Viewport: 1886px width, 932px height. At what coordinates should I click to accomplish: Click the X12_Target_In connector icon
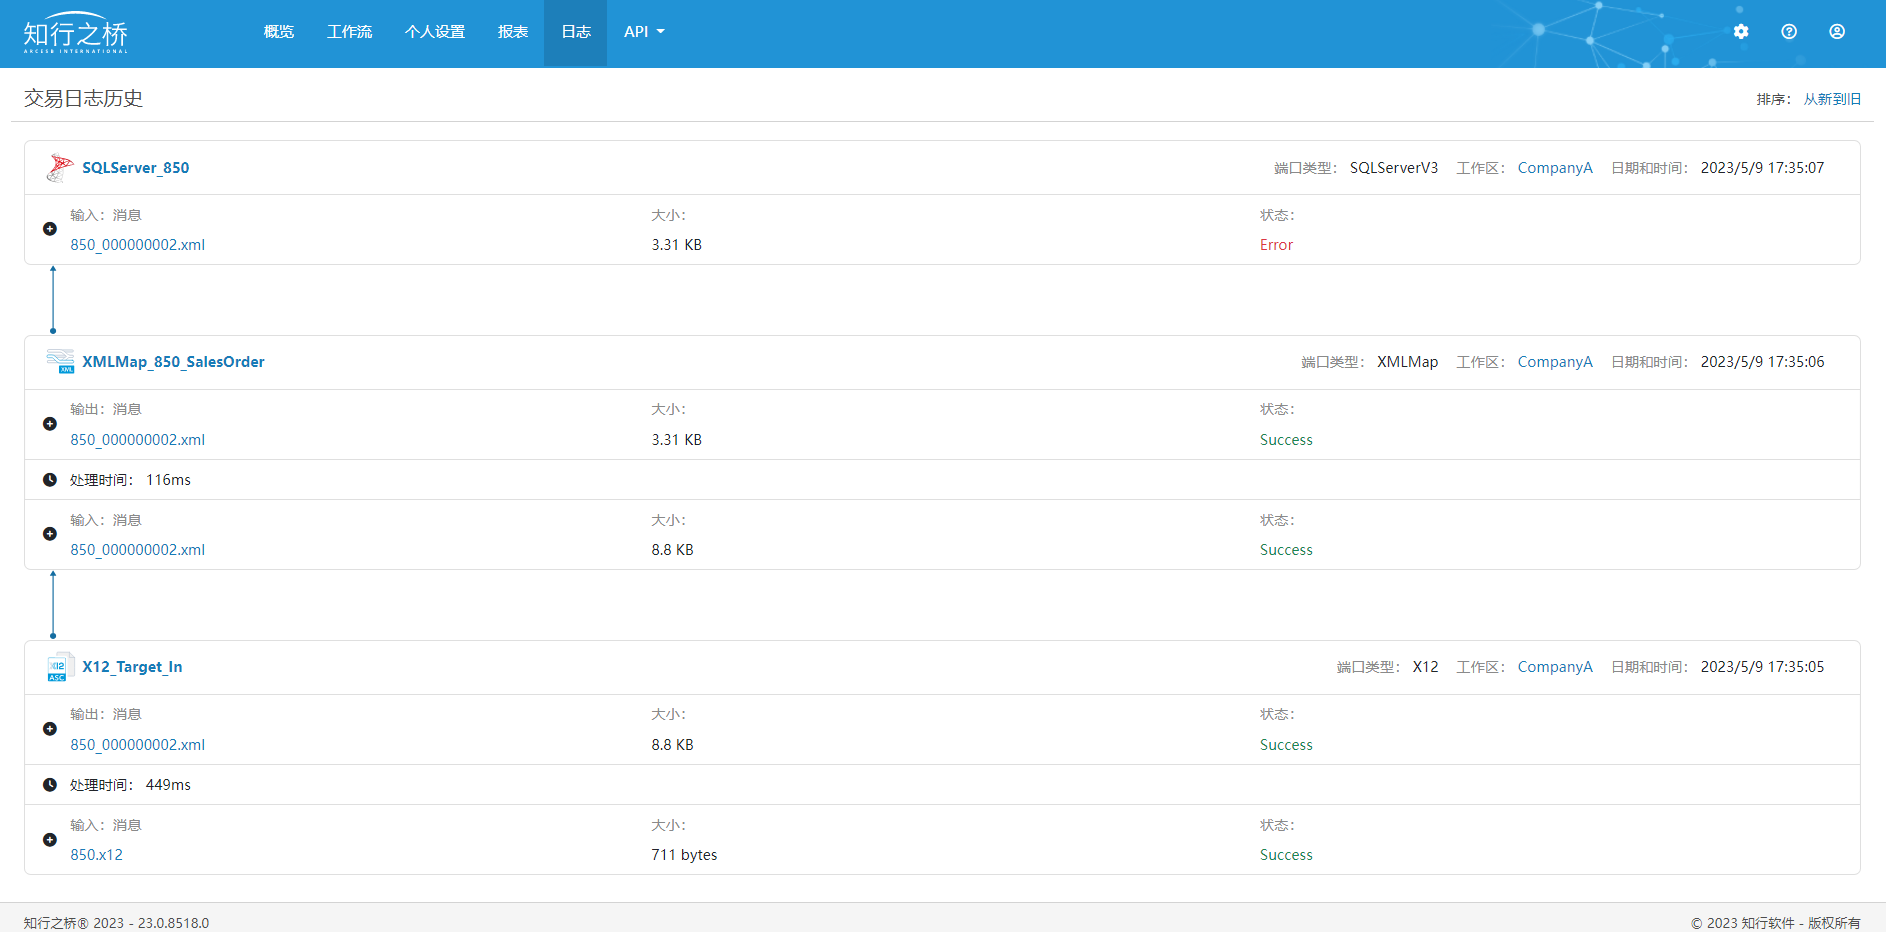click(x=58, y=667)
